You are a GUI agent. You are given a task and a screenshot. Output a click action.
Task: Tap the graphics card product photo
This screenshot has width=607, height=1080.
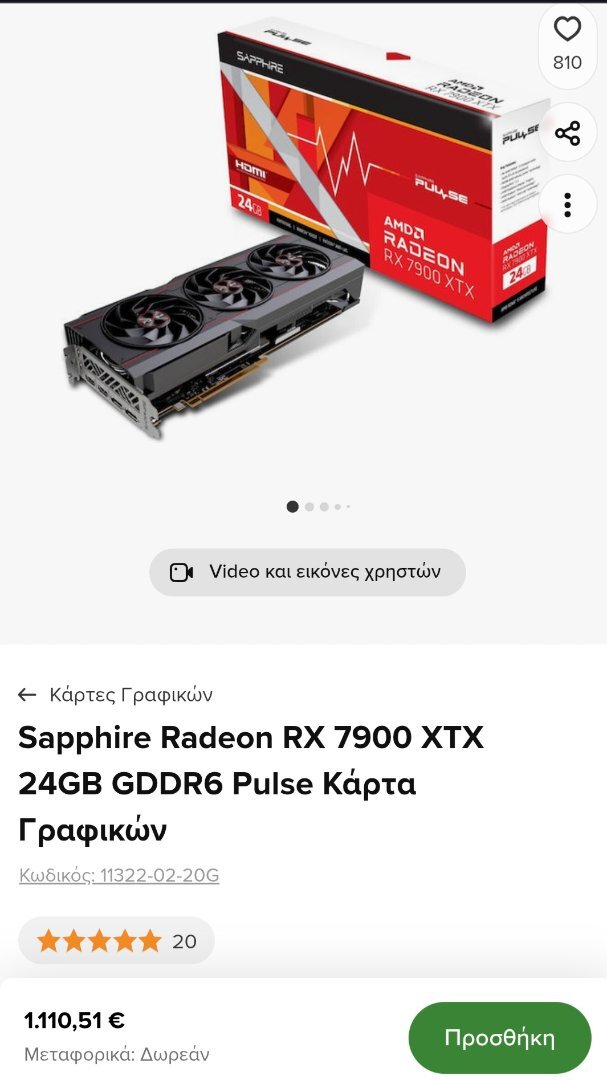tap(214, 331)
